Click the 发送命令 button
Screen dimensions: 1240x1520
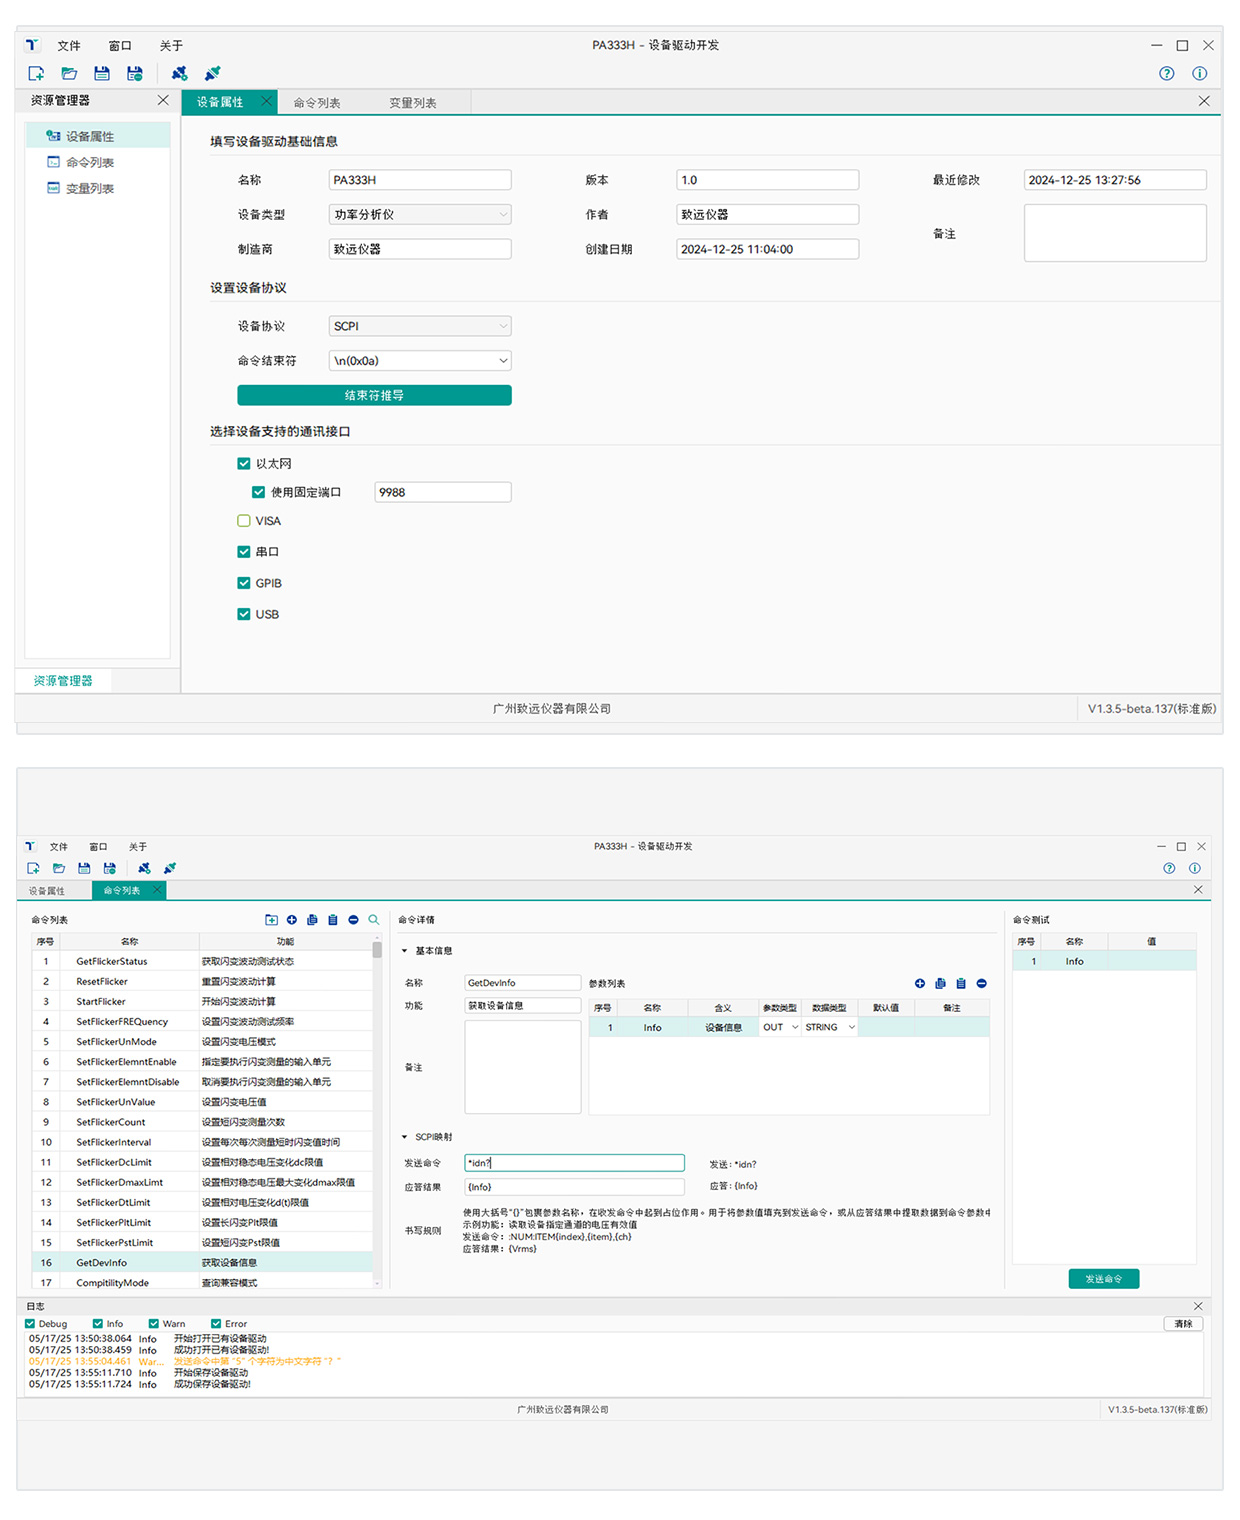(x=1103, y=1279)
